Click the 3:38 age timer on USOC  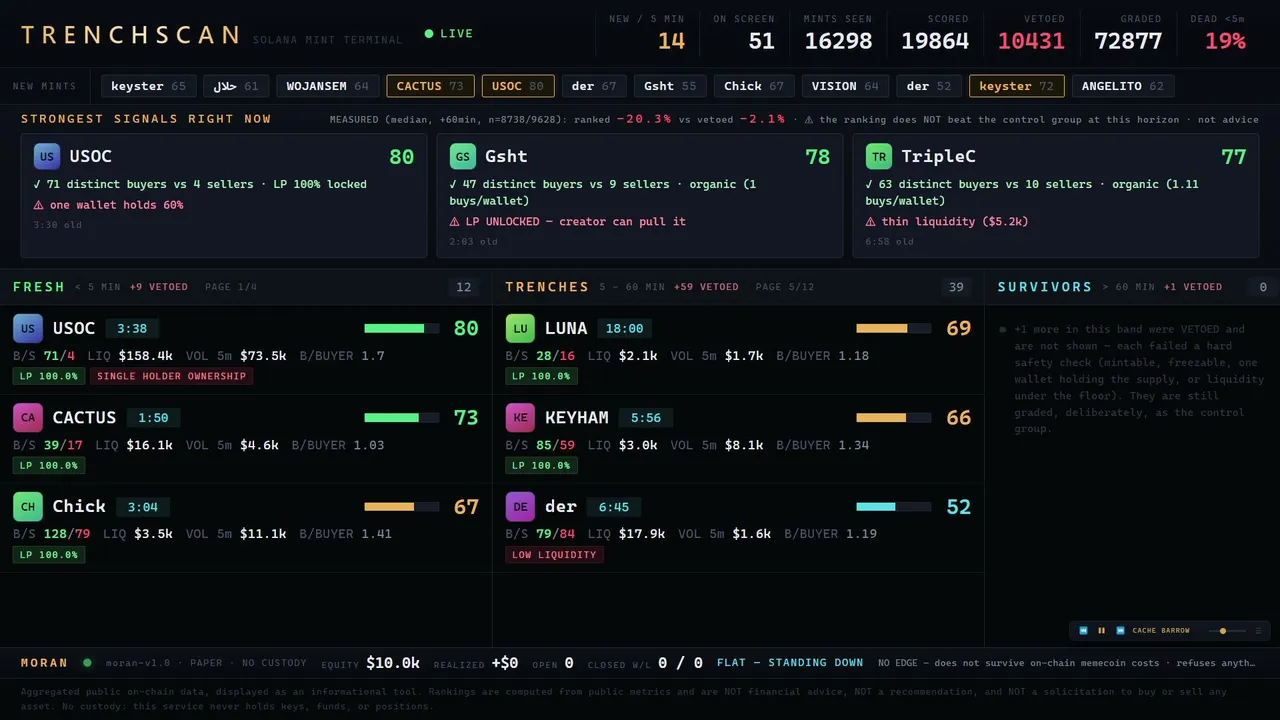[132, 328]
